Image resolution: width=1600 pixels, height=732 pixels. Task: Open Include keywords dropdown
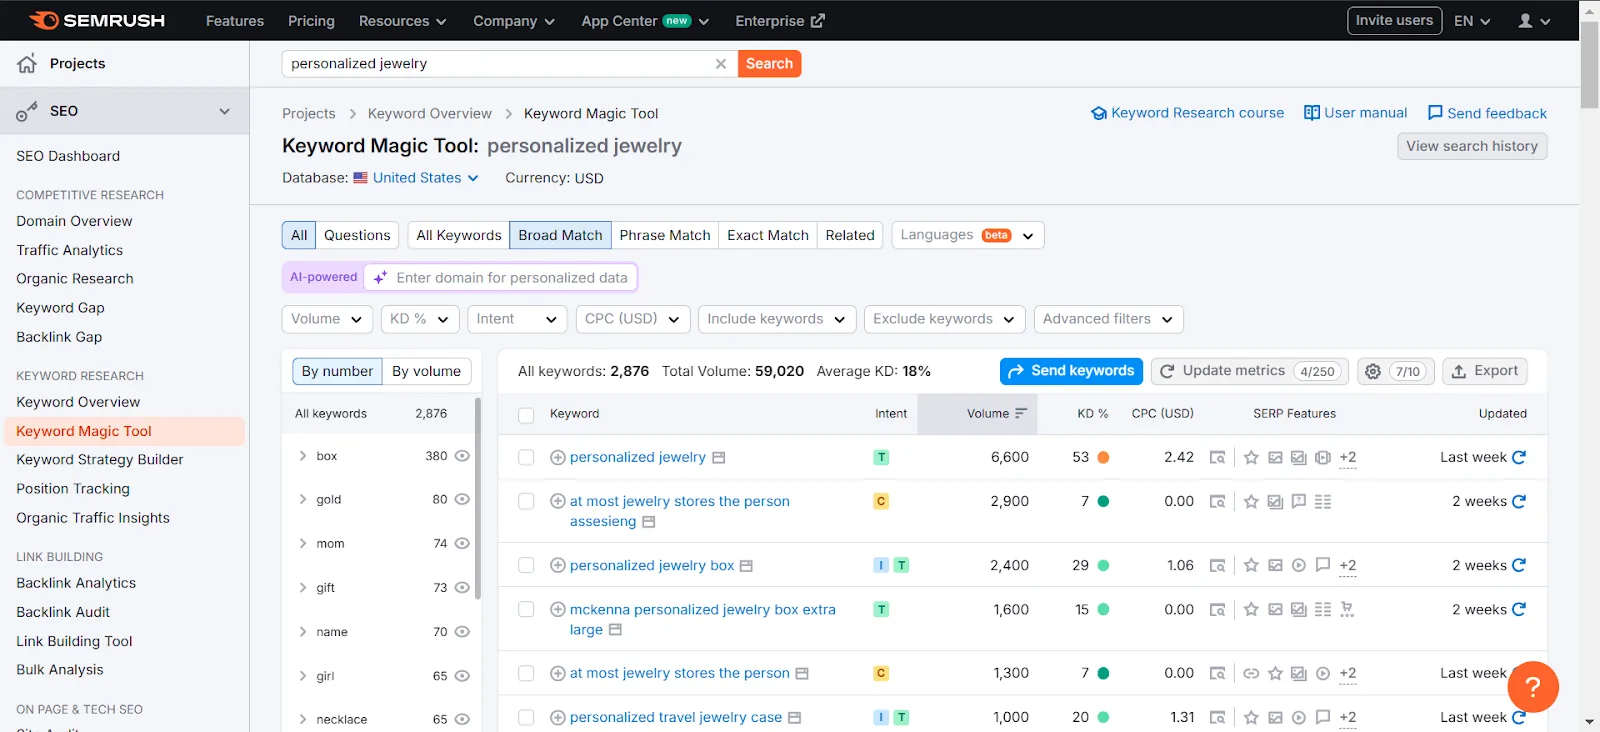(777, 319)
